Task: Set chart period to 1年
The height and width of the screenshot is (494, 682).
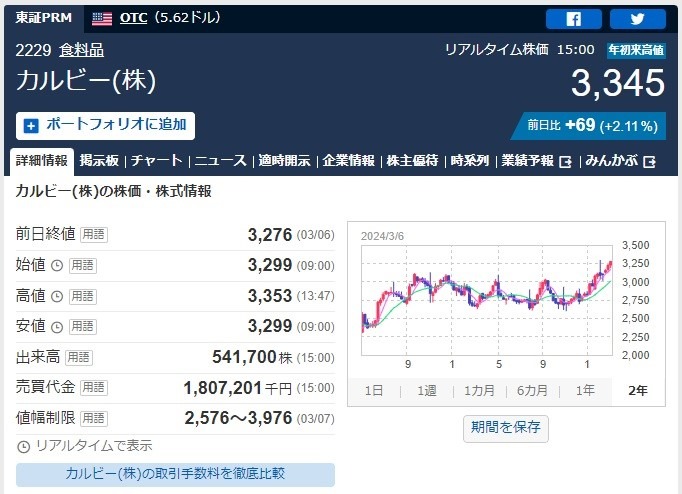Action: coord(585,391)
